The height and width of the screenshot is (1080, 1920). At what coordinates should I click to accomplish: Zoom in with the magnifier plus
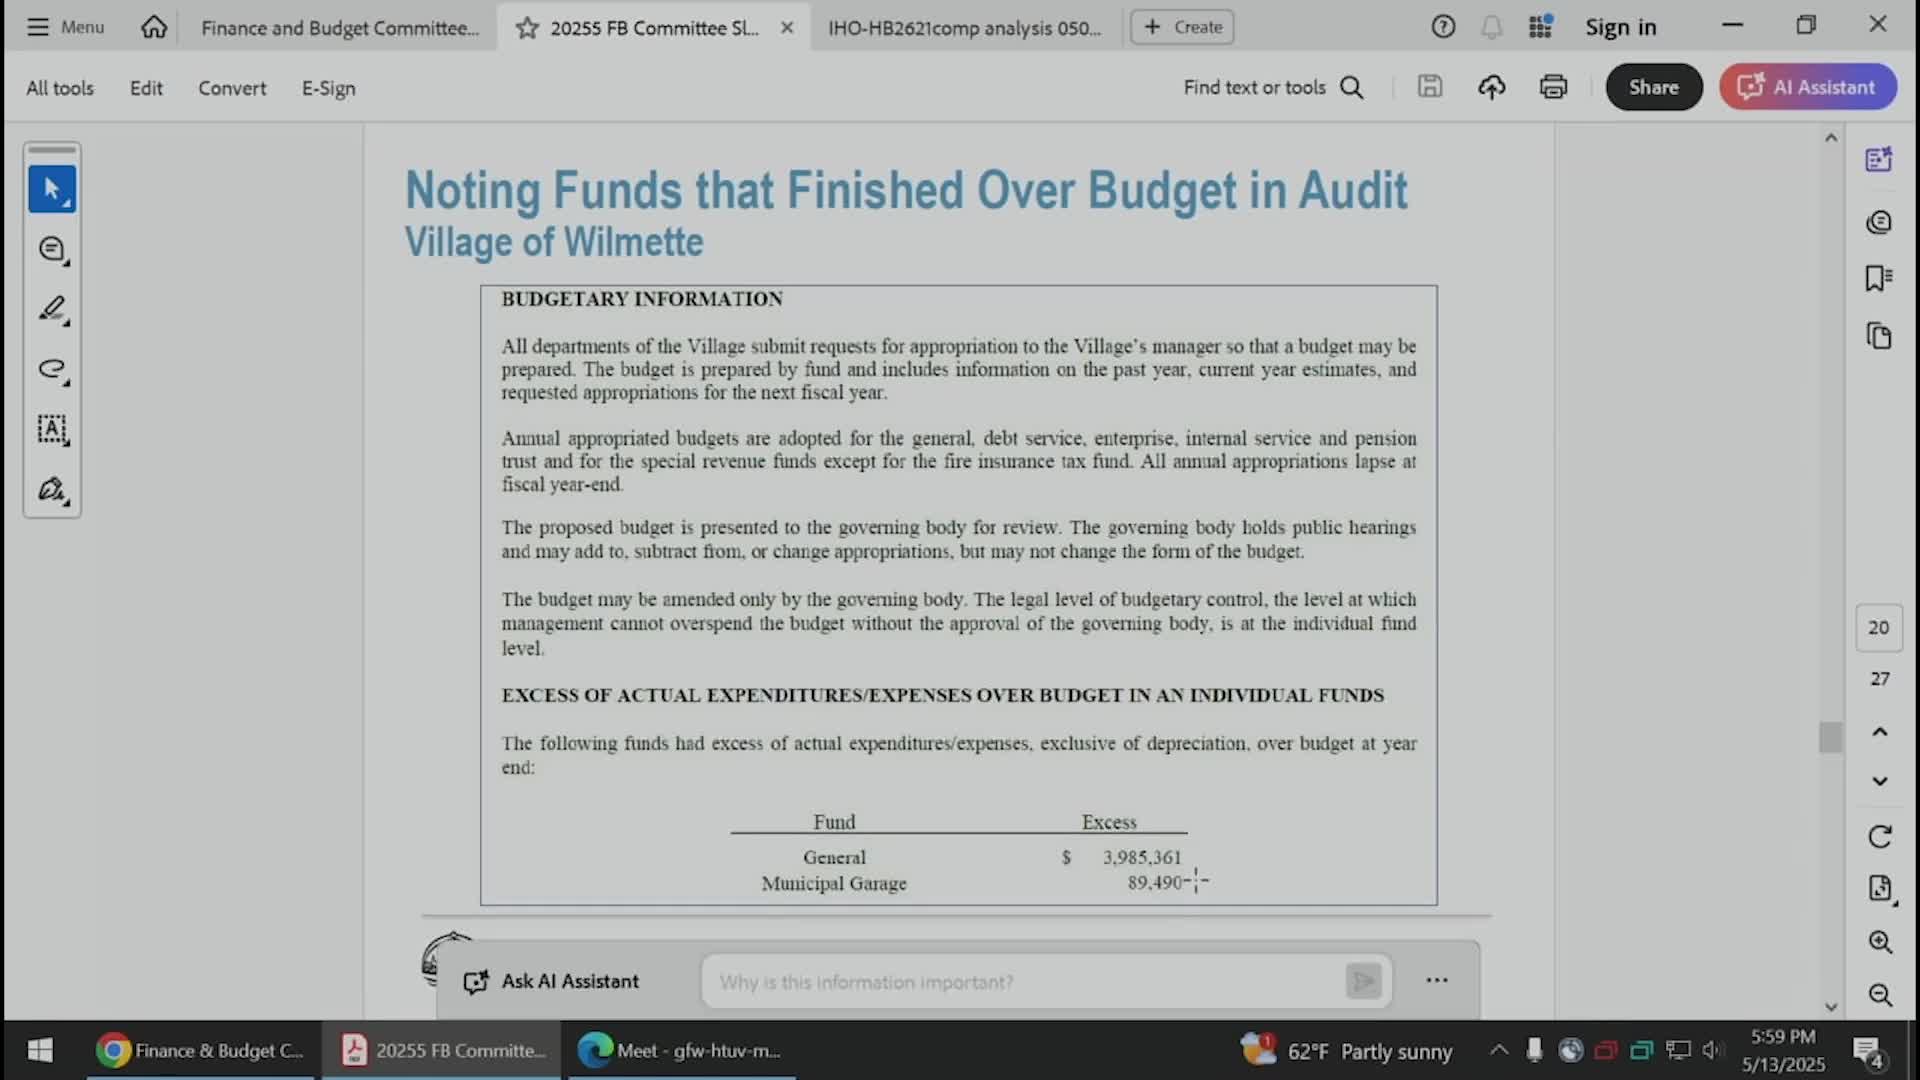1879,942
